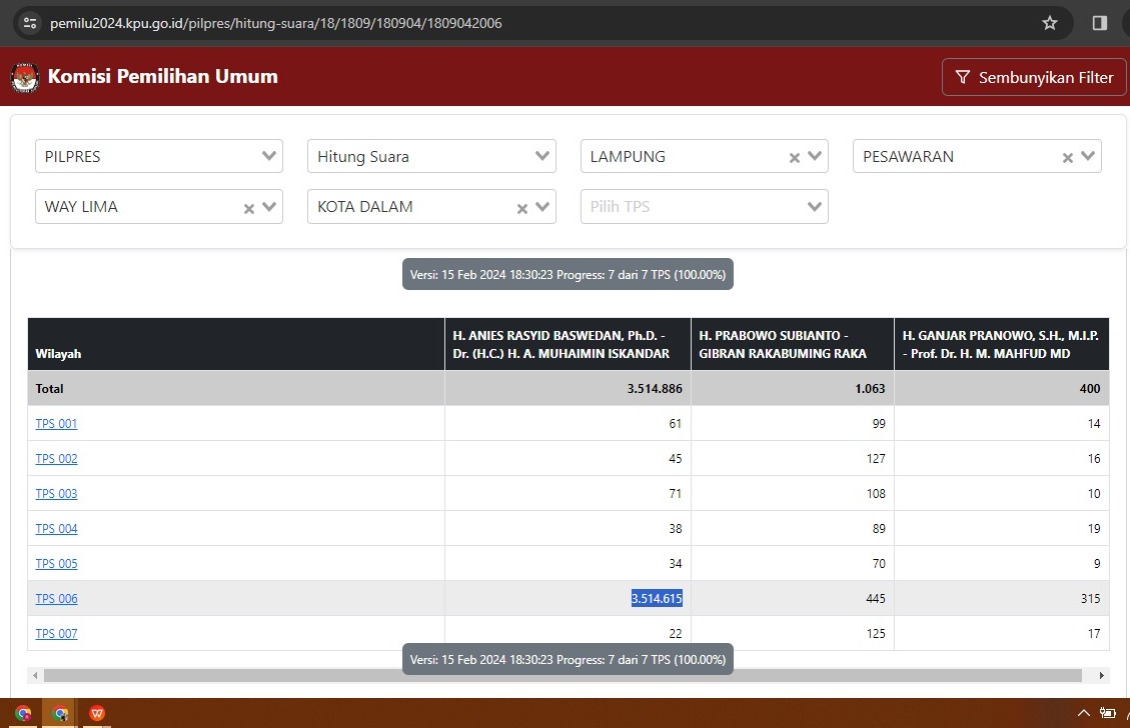Show hidden system tray icons
This screenshot has height=728, width=1130.
pos(1083,713)
